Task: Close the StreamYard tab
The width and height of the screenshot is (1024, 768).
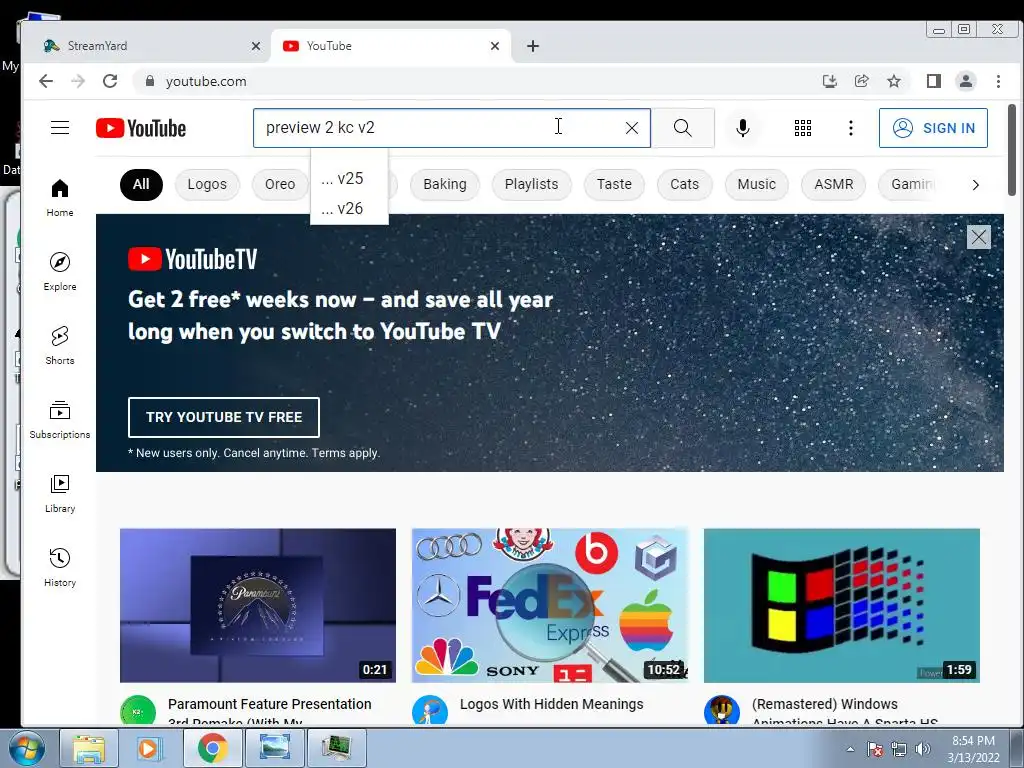Action: click(x=256, y=46)
